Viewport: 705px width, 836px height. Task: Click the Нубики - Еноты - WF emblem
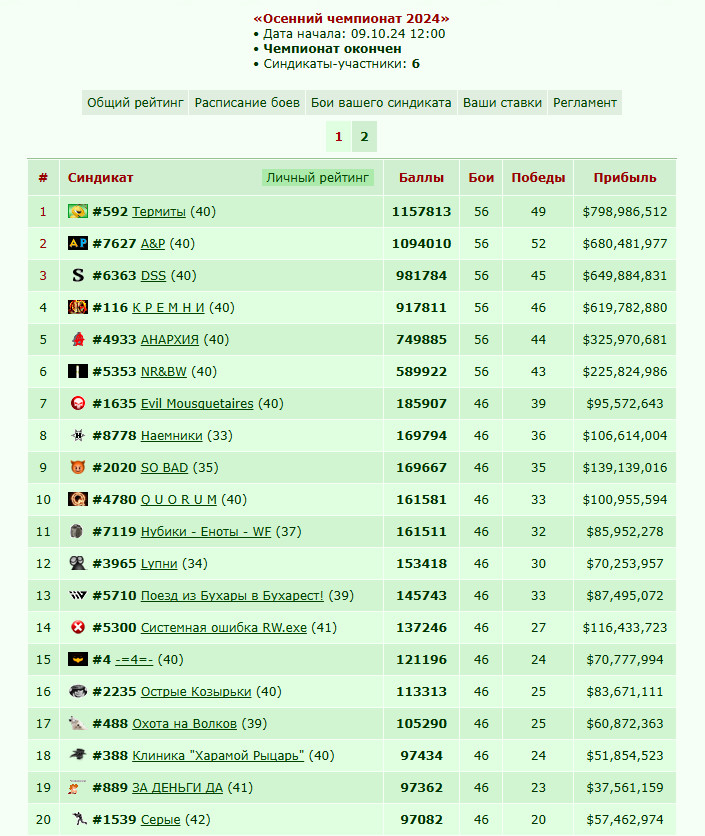pos(77,532)
